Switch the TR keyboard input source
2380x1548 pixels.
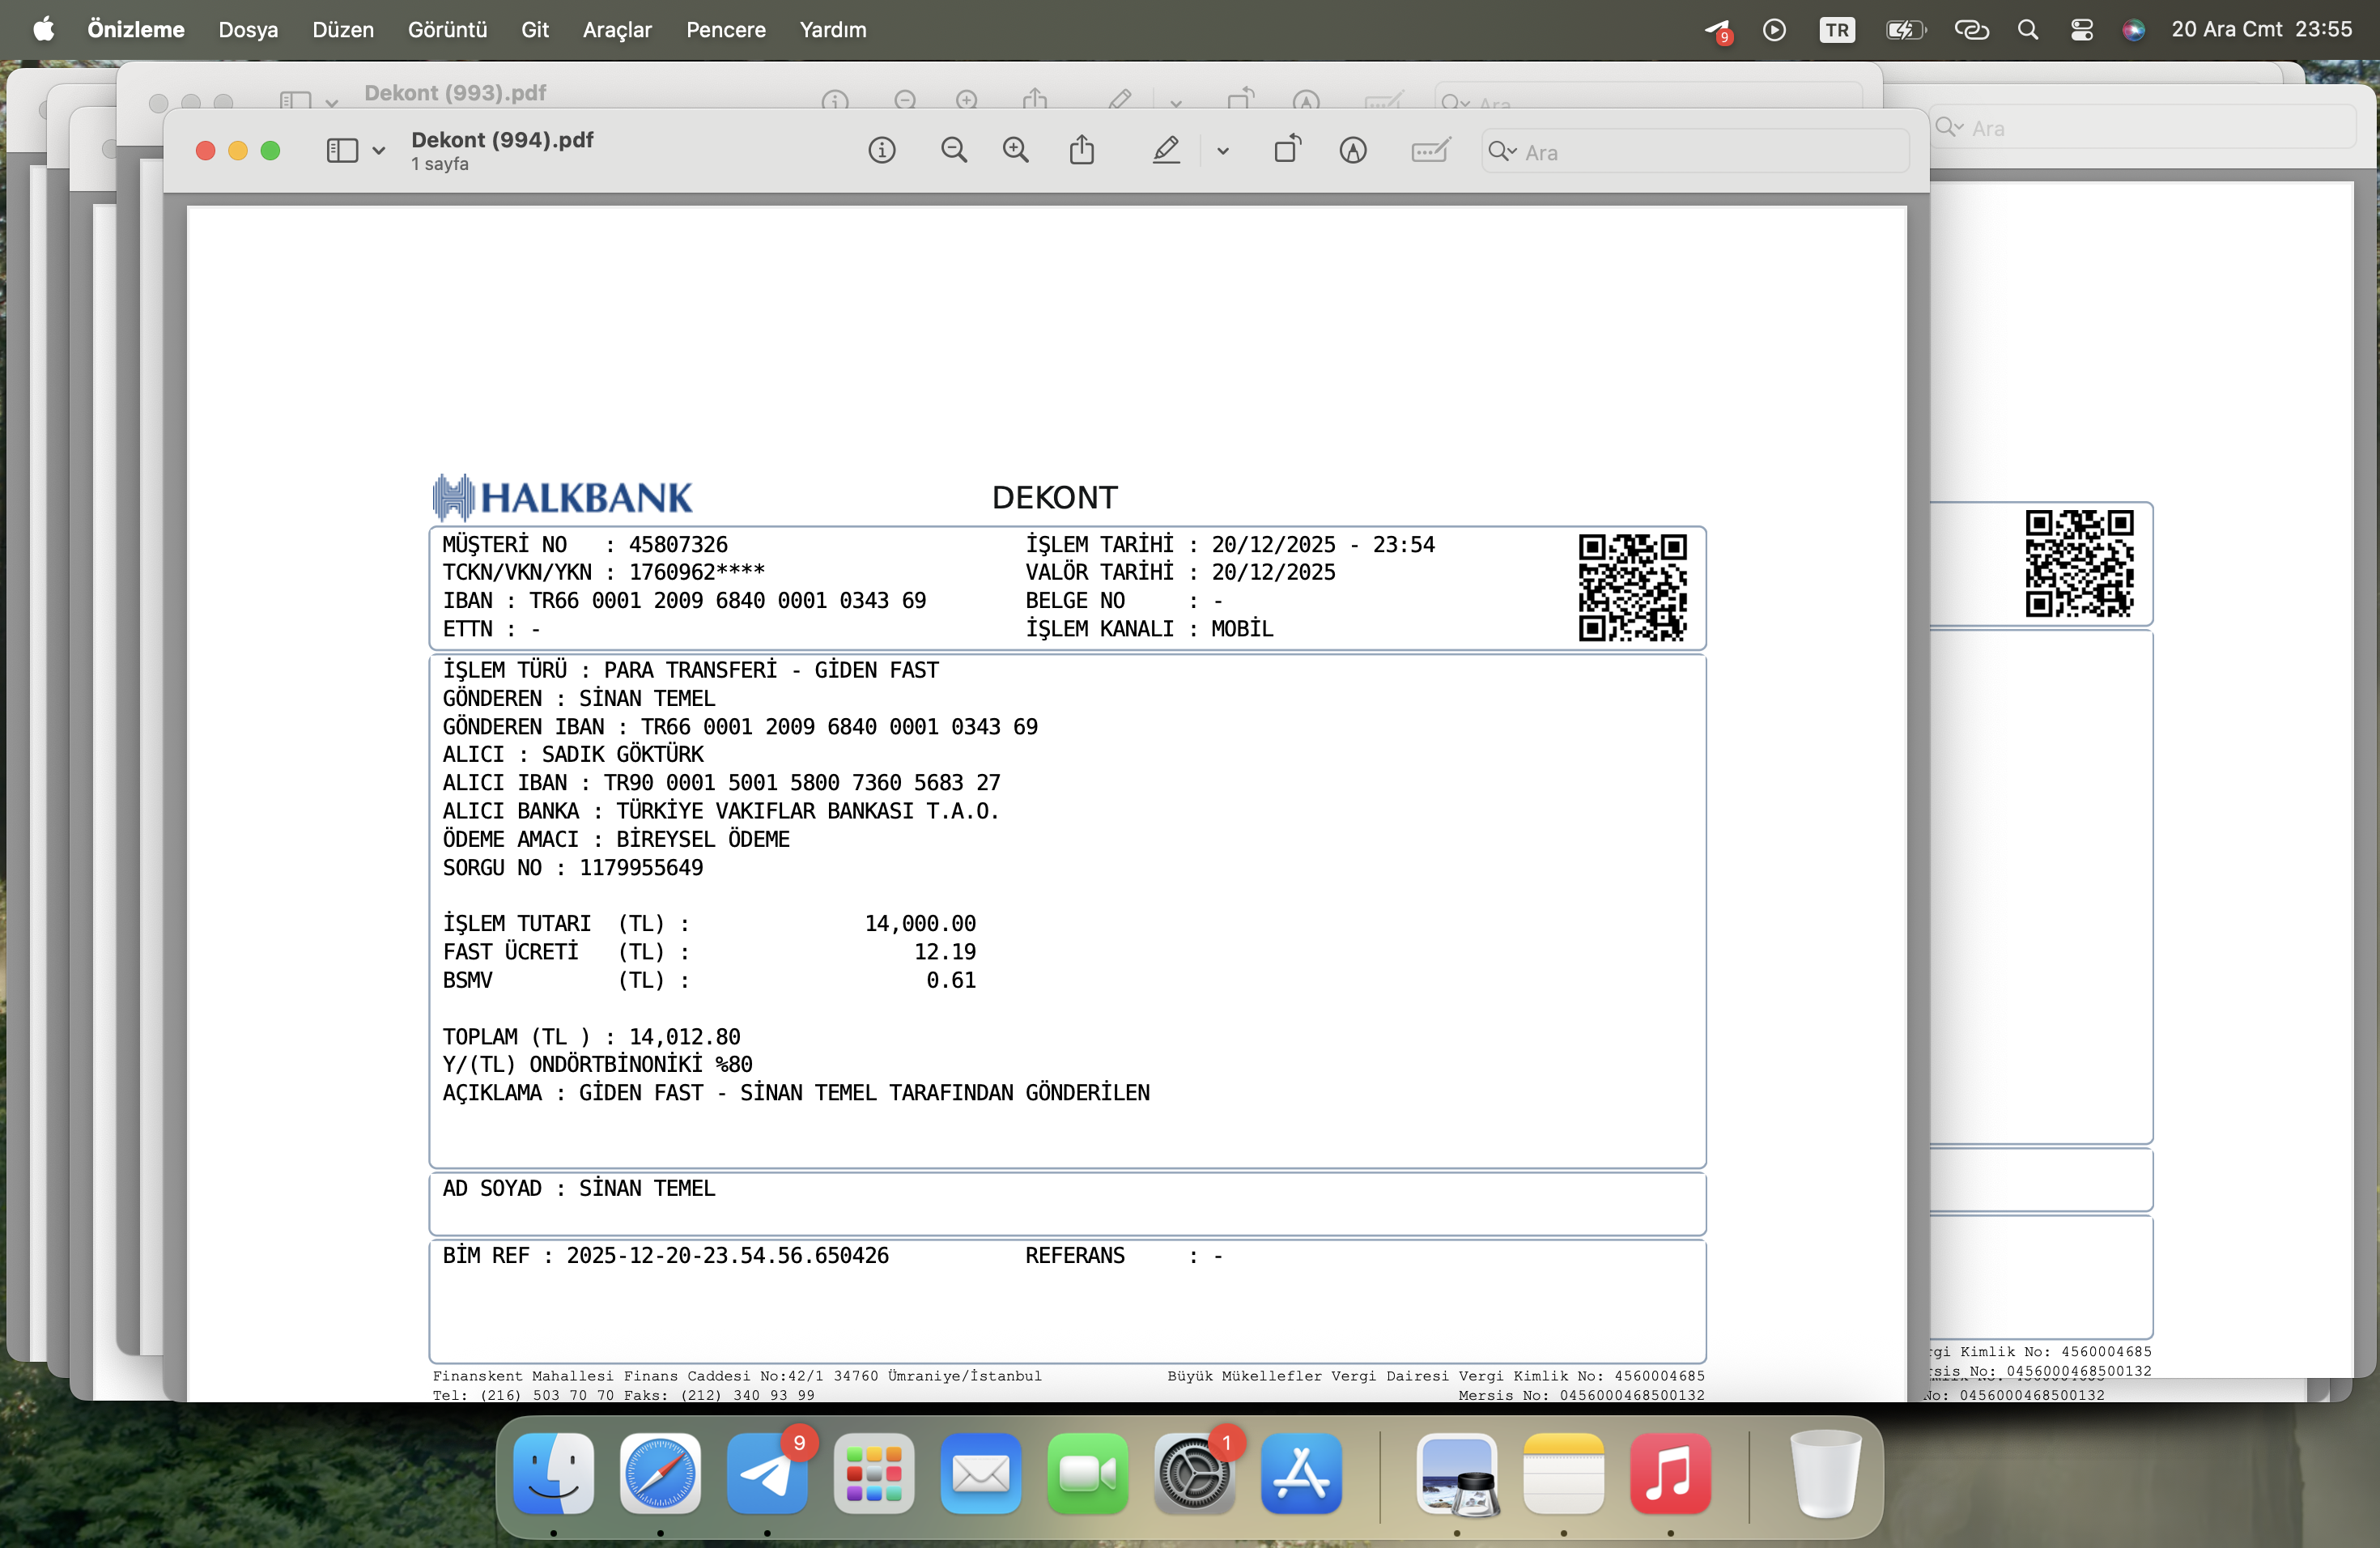pos(1837,30)
